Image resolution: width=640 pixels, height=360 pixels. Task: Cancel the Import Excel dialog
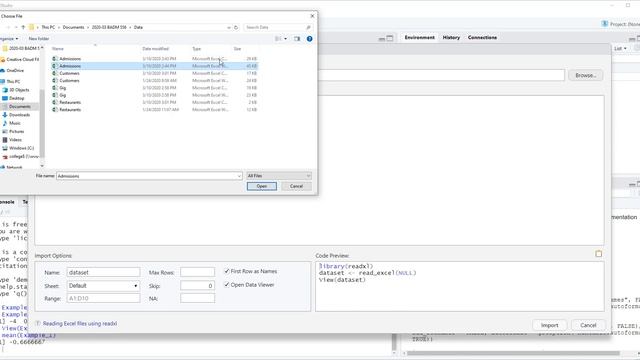click(x=588, y=325)
